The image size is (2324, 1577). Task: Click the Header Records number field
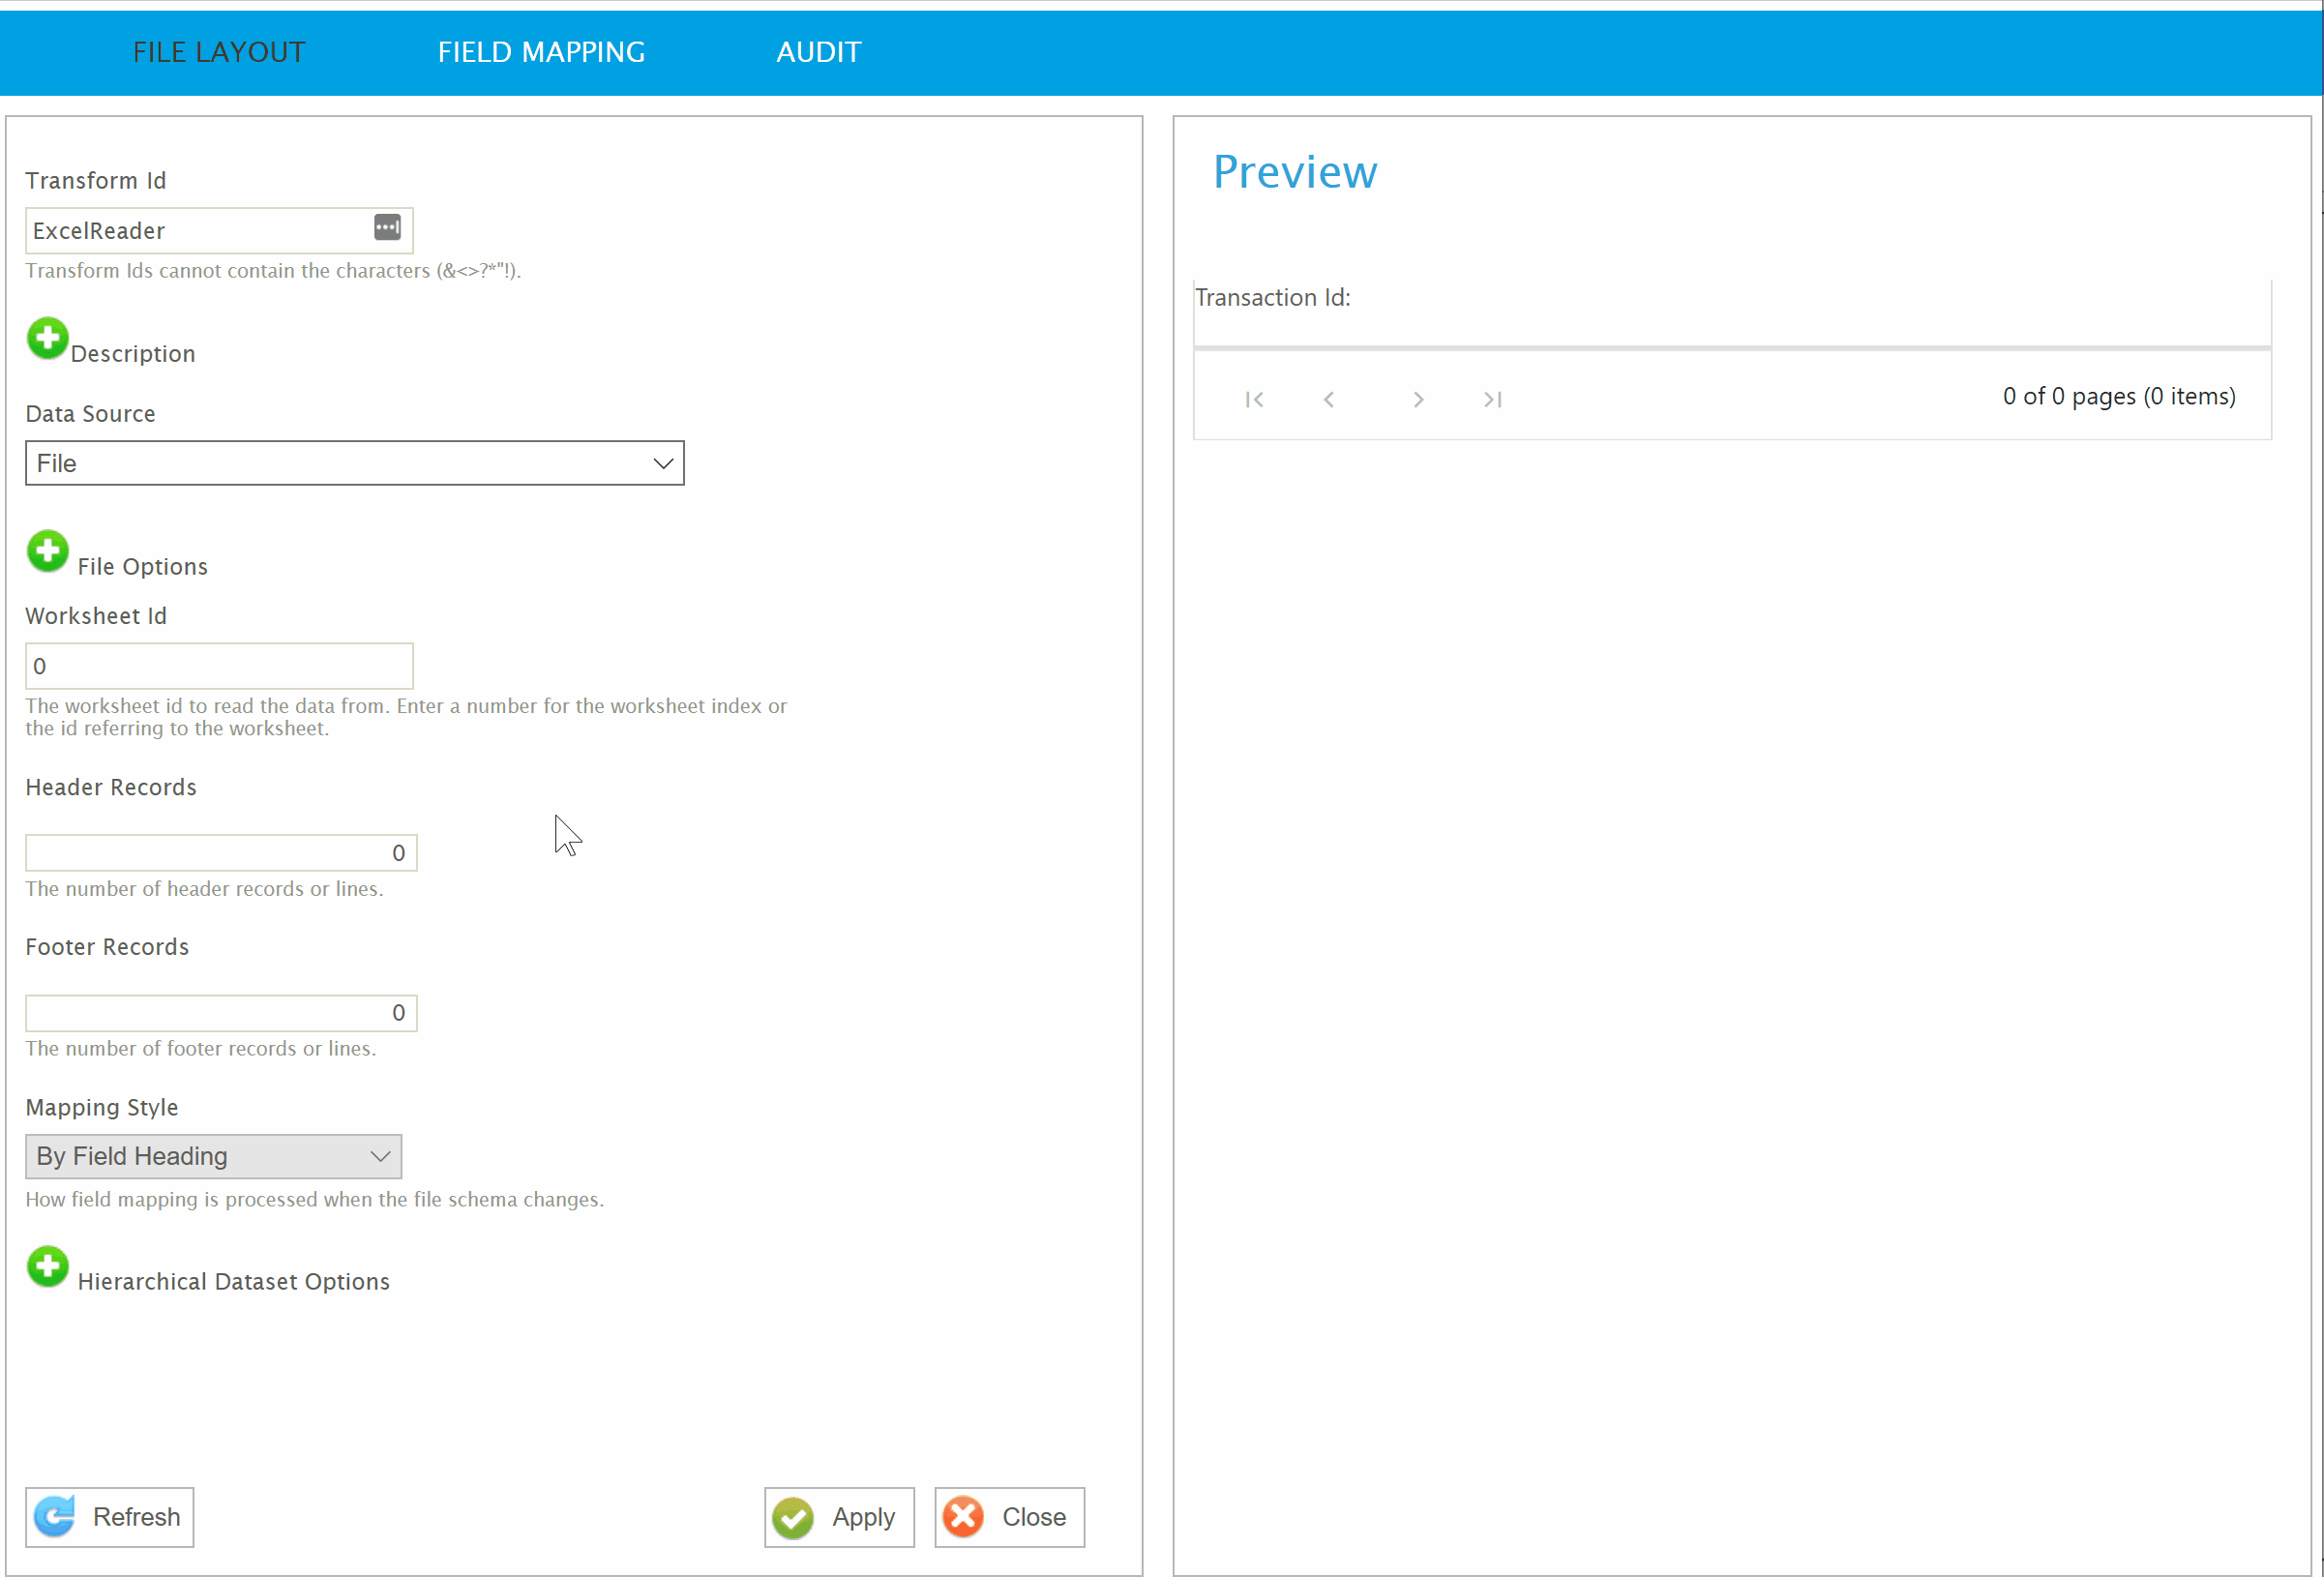220,853
